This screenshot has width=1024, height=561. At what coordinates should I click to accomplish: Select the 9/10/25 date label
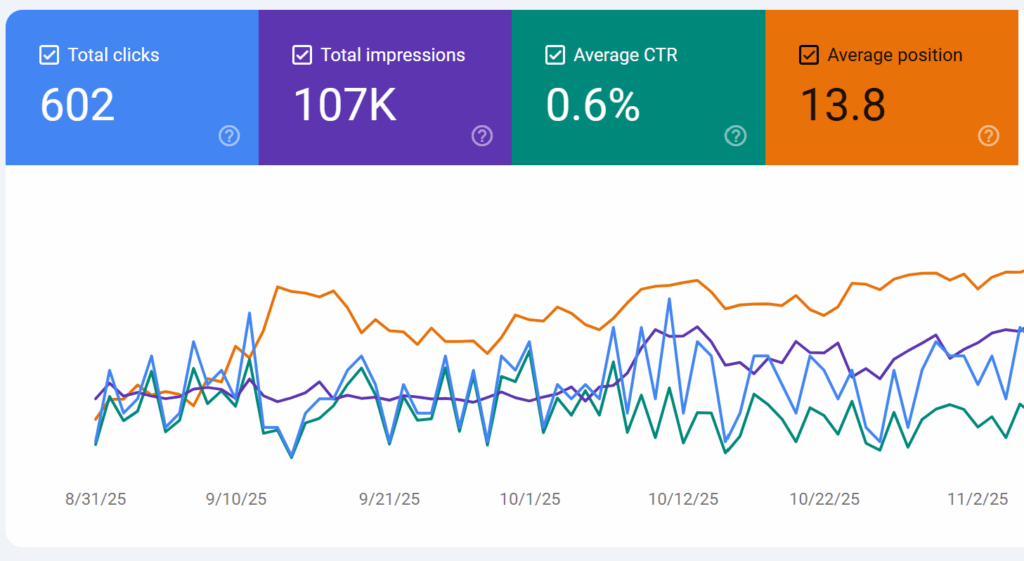tap(237, 499)
